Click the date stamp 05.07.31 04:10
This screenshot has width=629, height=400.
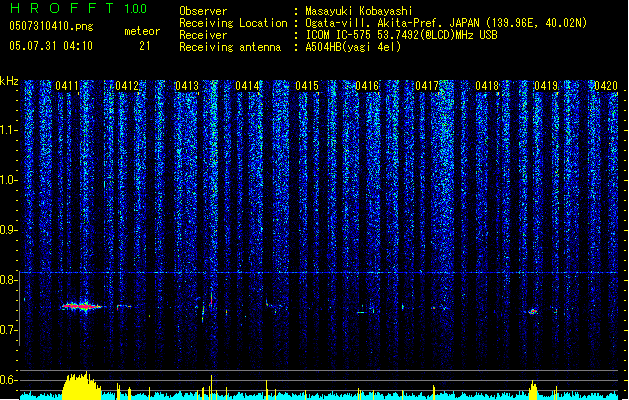tap(51, 46)
